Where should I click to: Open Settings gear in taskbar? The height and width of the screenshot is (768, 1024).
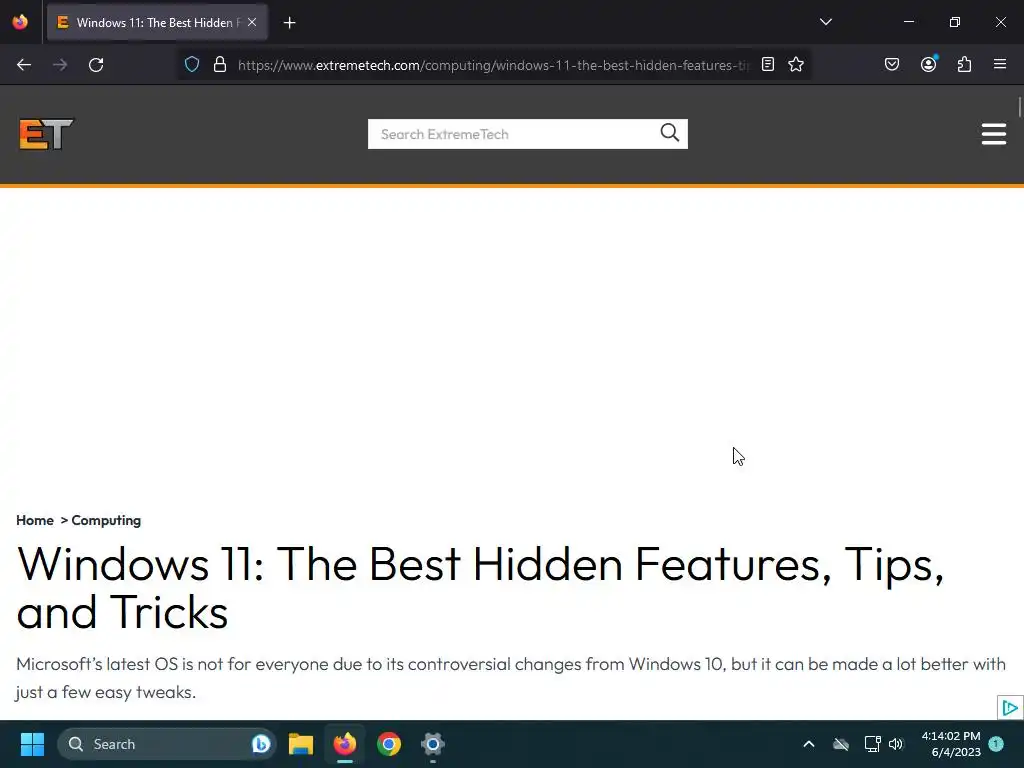(x=432, y=744)
